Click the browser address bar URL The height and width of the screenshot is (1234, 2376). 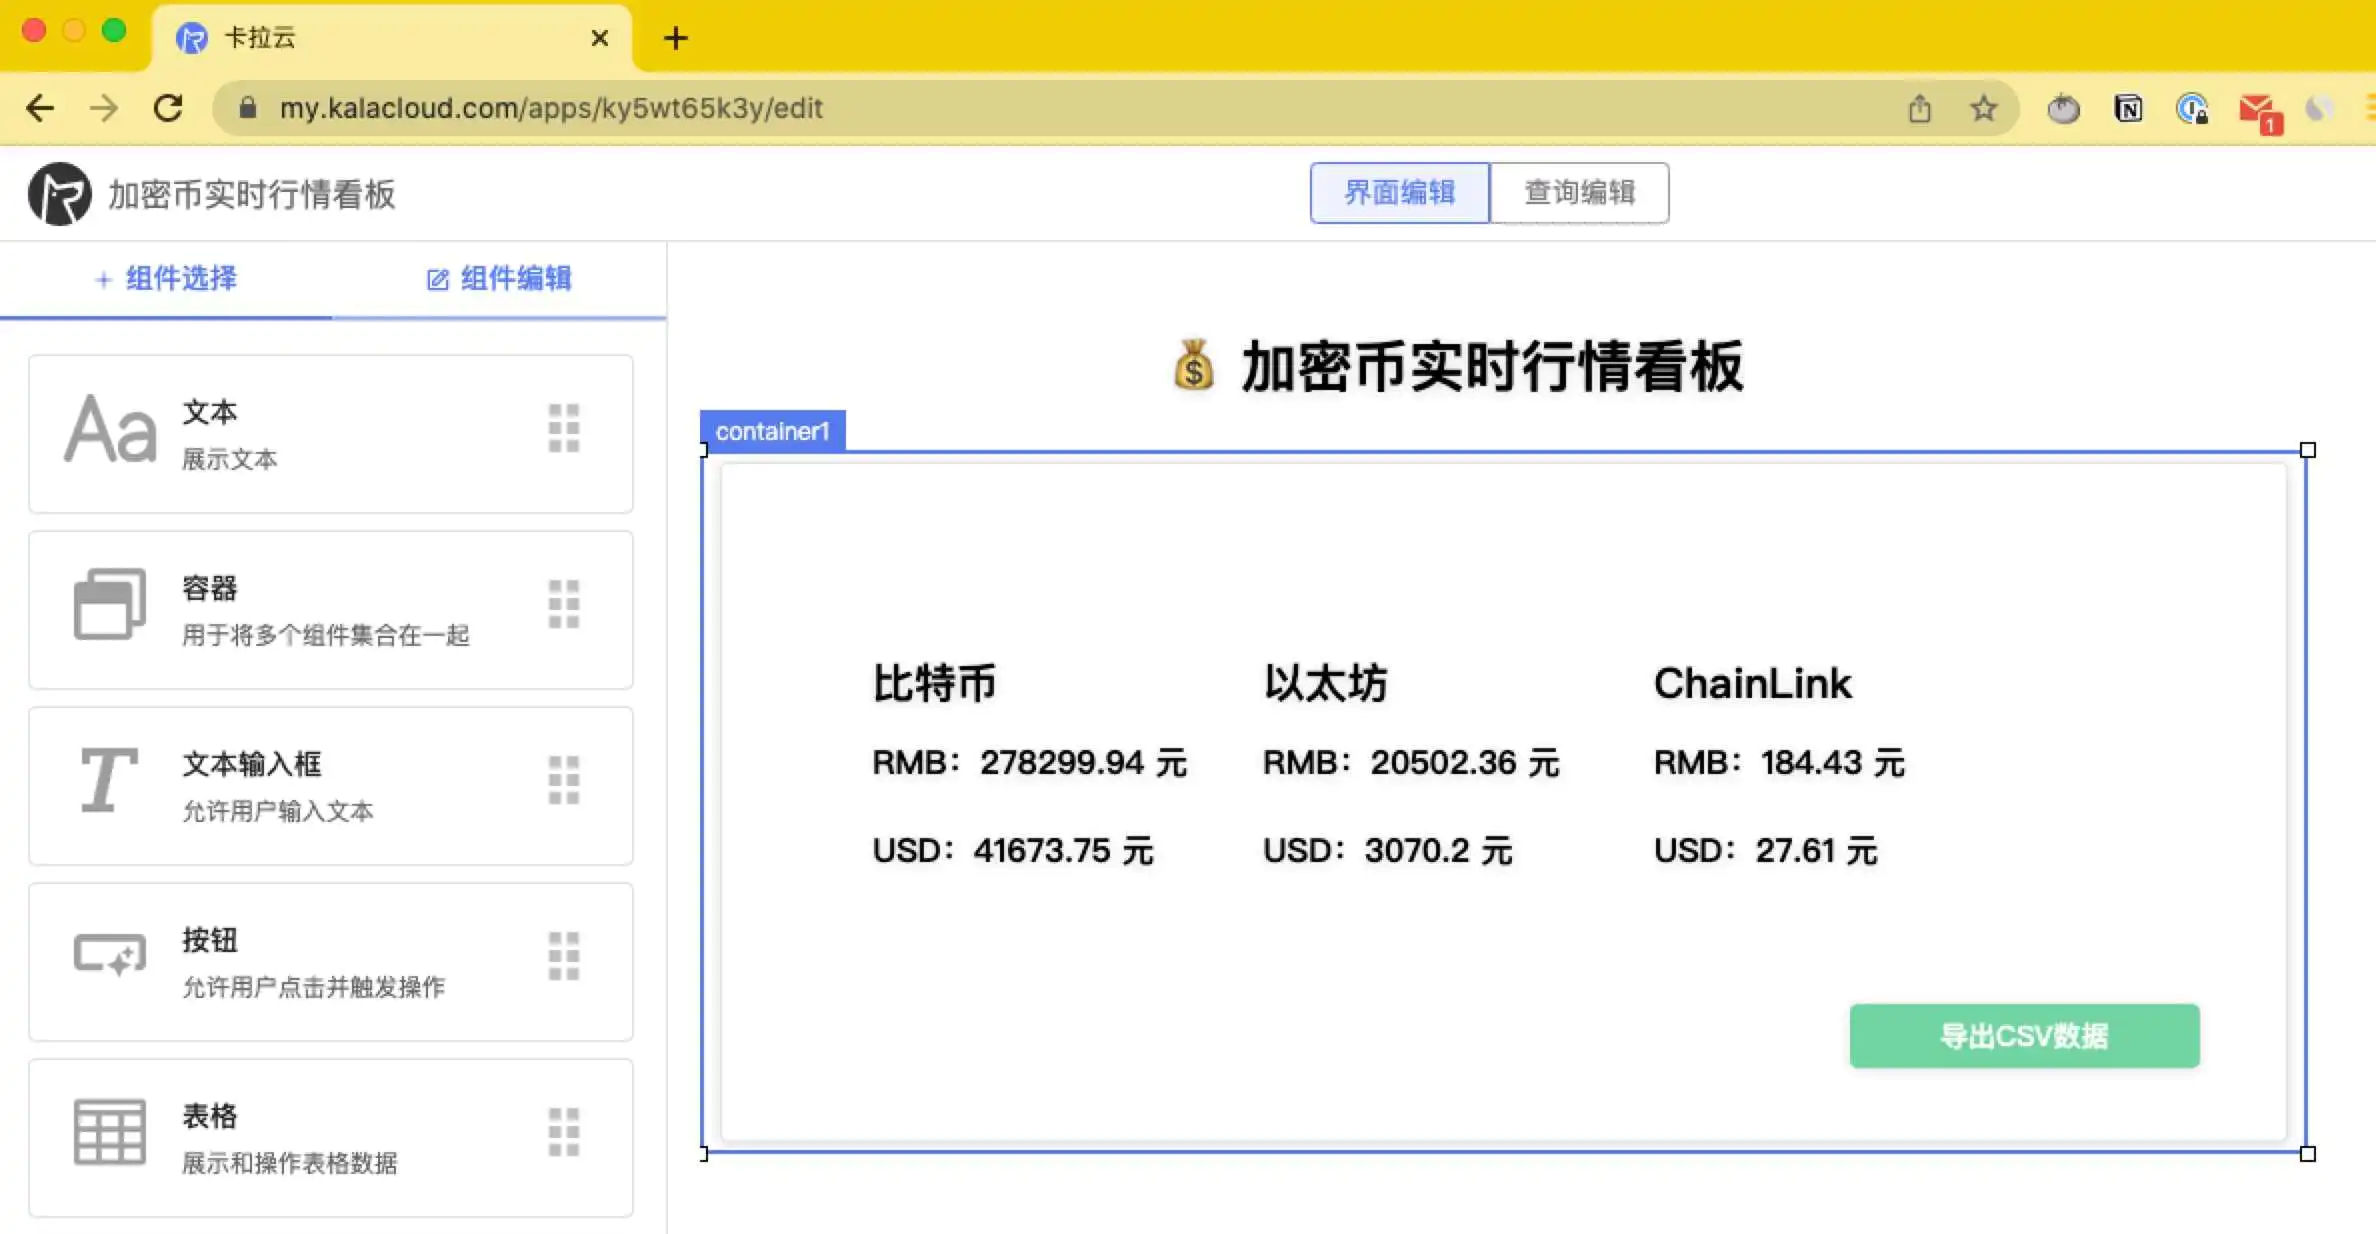[550, 108]
